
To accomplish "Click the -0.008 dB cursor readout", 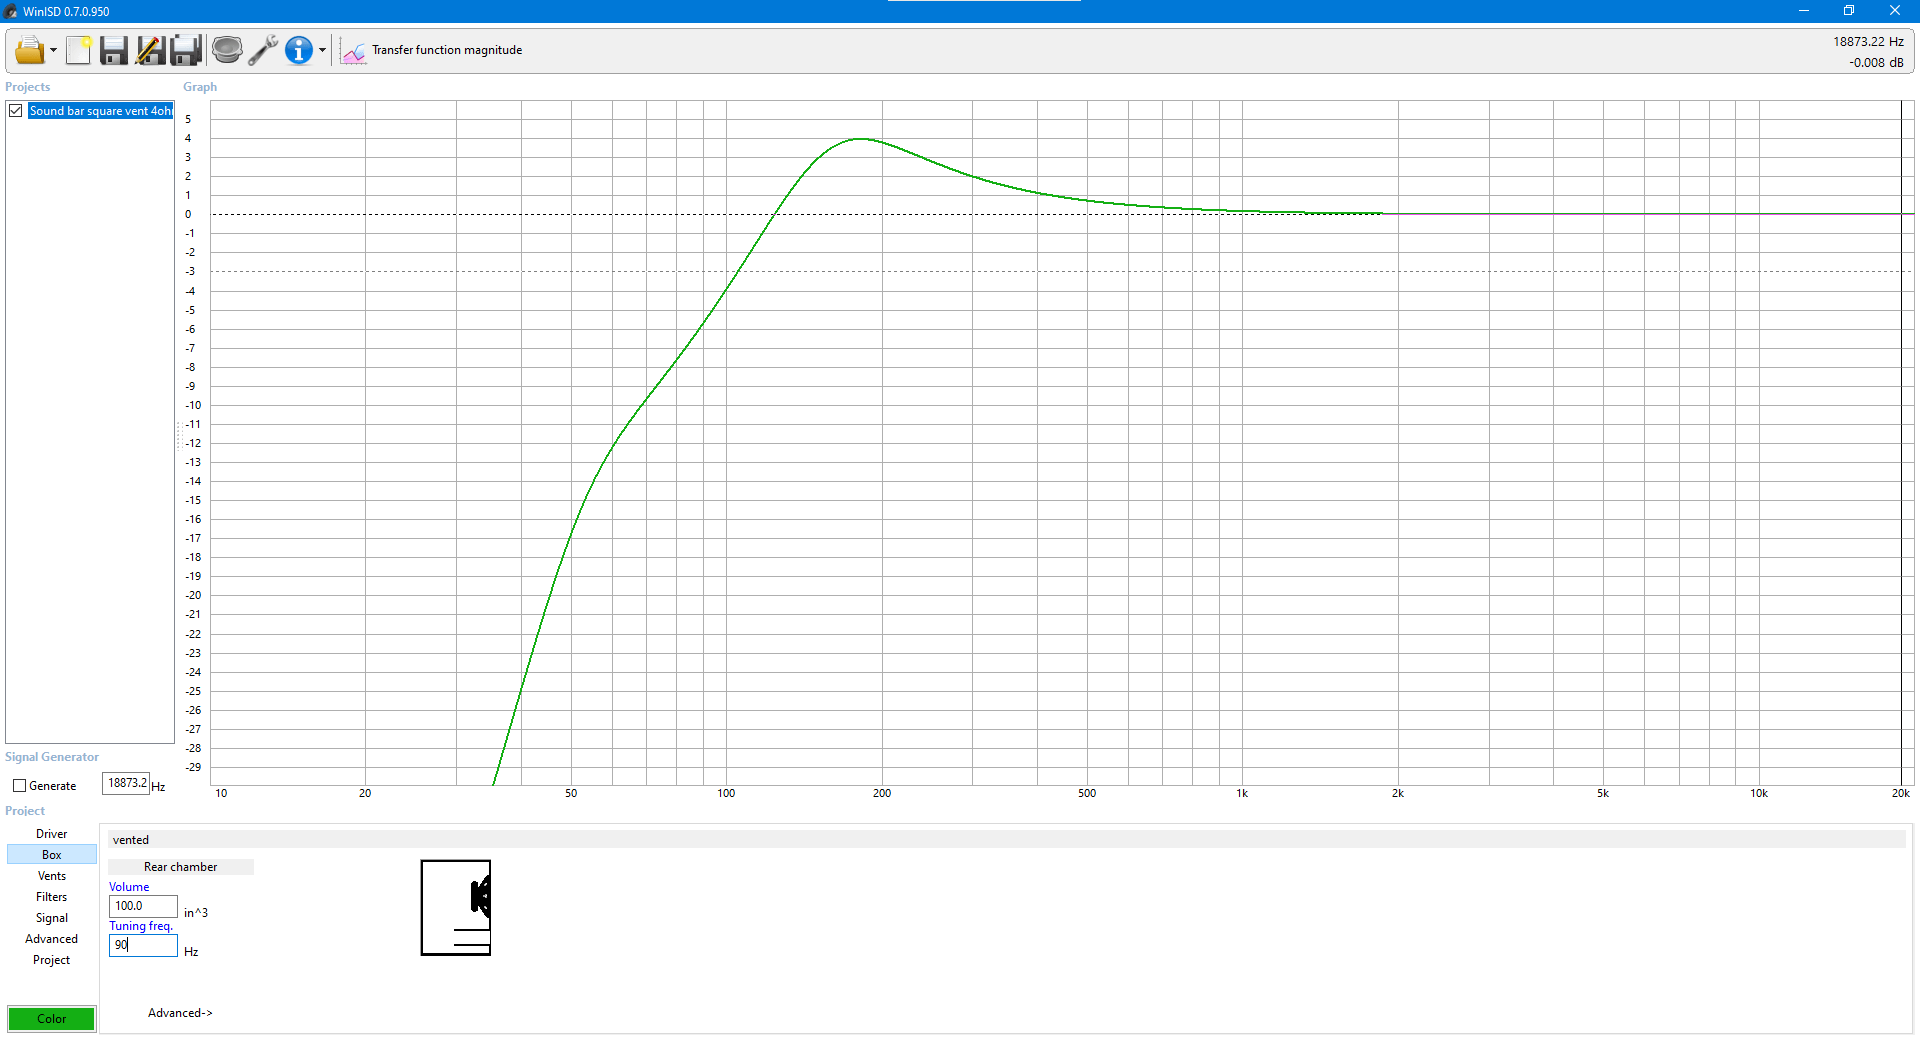I will pyautogui.click(x=1876, y=63).
